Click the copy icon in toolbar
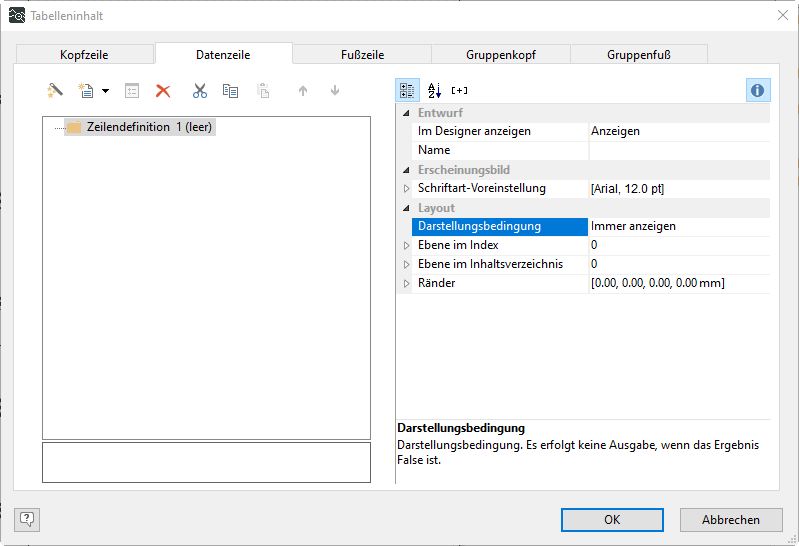799x546 pixels. (x=230, y=91)
